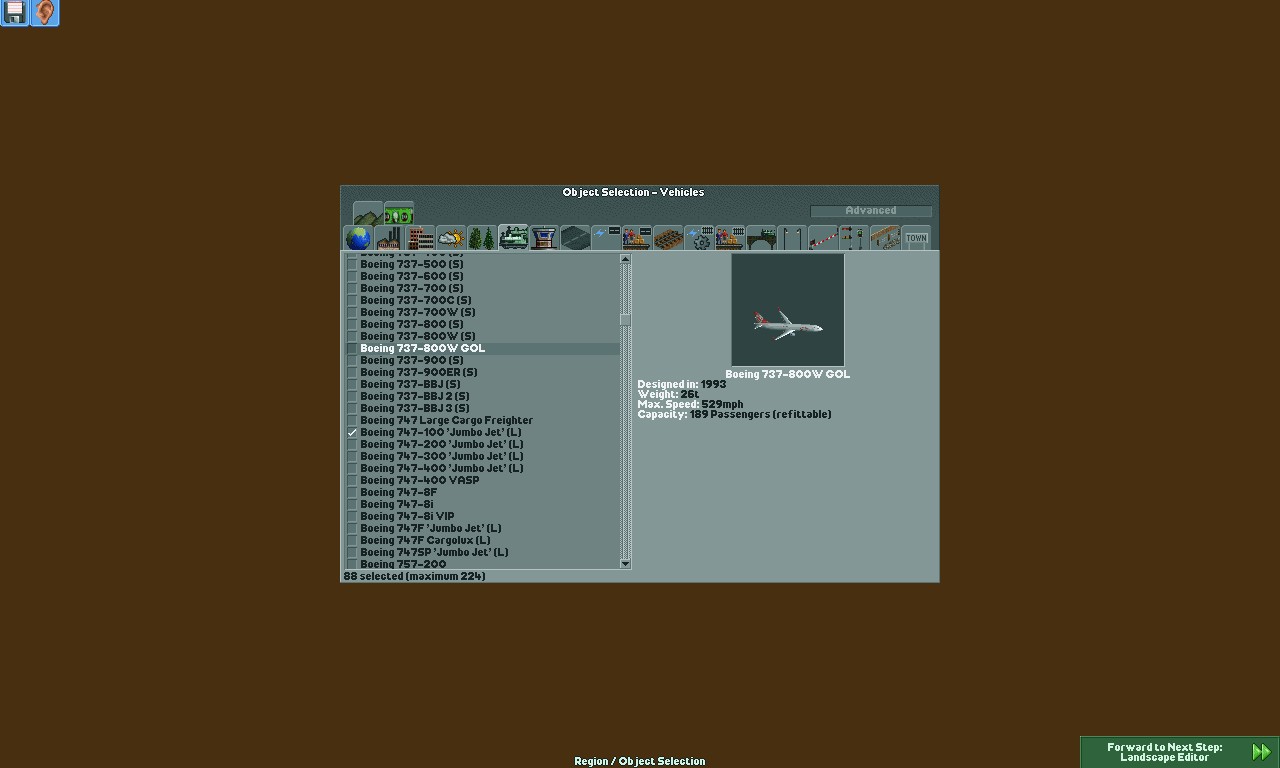Screen dimensions: 1280x768
Task: Toggle the Advanced button
Action: coord(871,211)
